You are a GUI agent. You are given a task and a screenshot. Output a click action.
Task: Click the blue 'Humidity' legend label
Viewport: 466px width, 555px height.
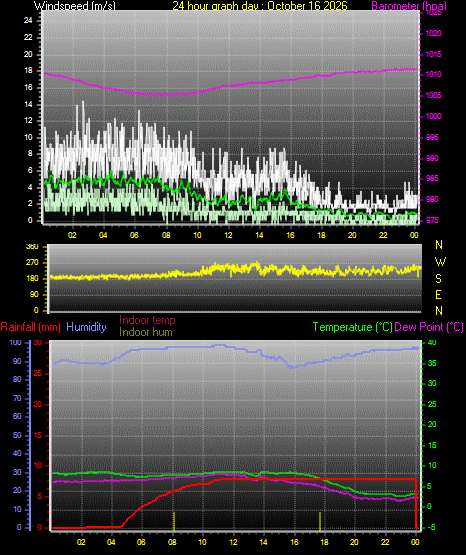(x=86, y=327)
